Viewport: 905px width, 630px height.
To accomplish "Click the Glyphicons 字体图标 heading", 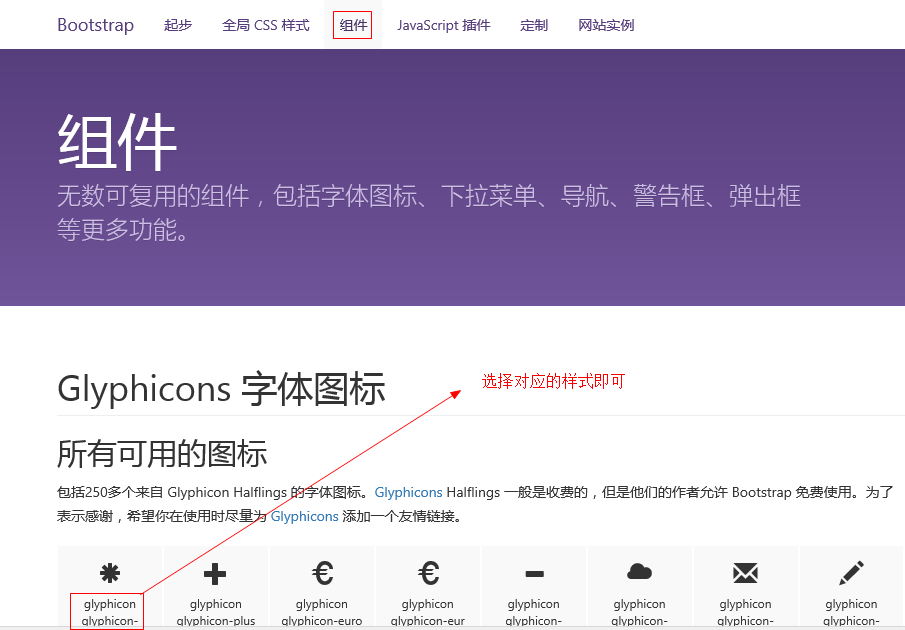I will pos(221,389).
